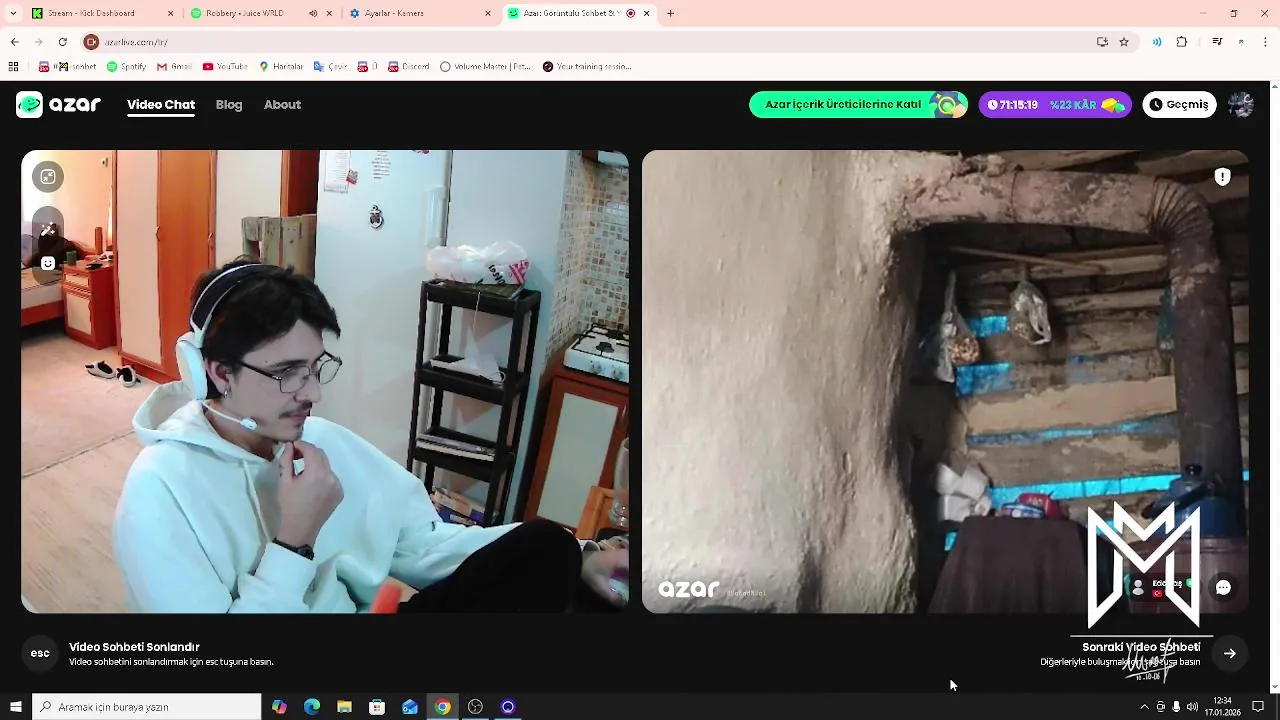
Task: Select the Video Chat nav item
Action: coord(161,104)
